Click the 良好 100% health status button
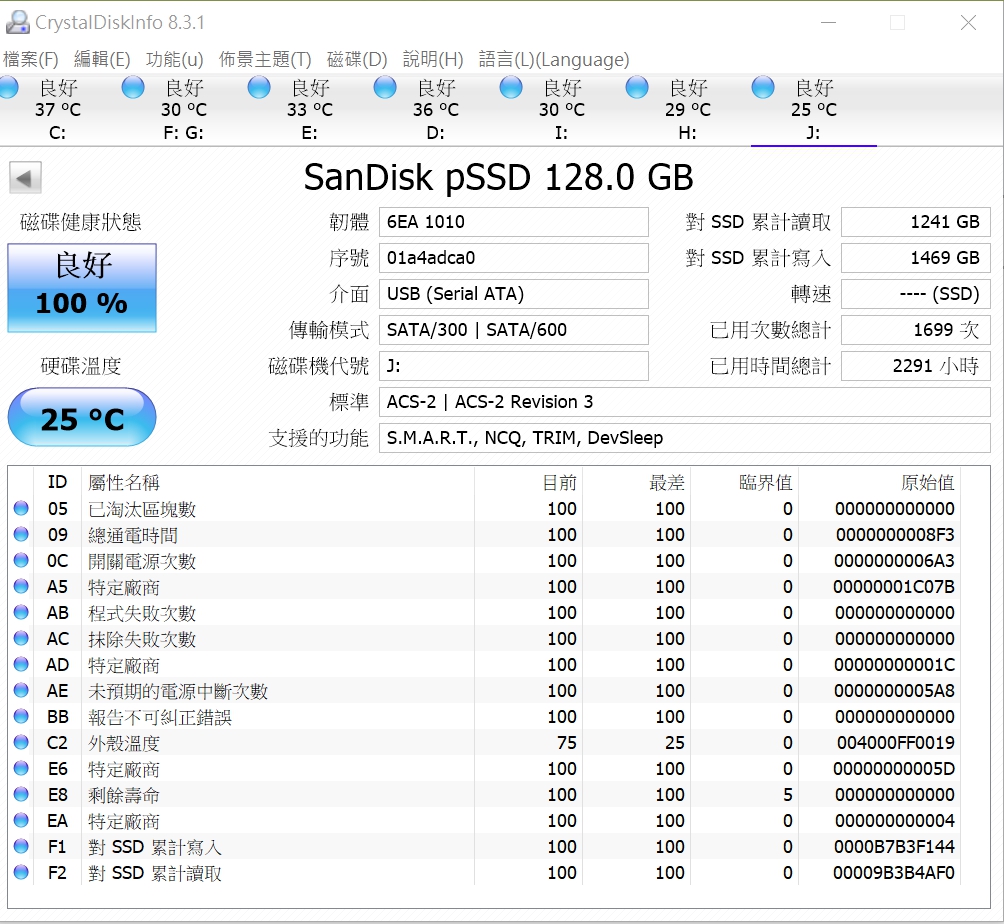Screen dimensions: 1004x924 [82, 287]
